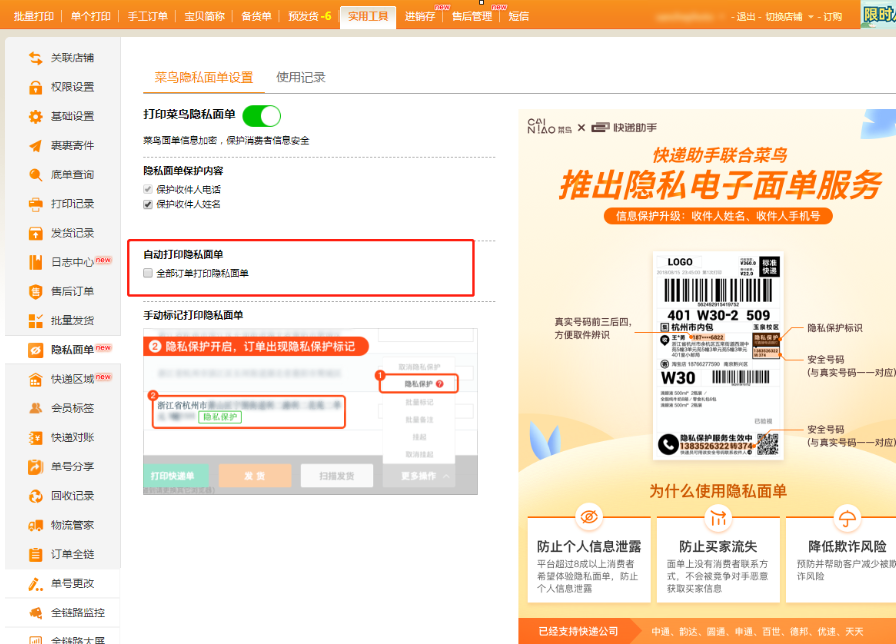The height and width of the screenshot is (644, 896).
Task: Open 短信 in the top menu
Action: (x=519, y=16)
